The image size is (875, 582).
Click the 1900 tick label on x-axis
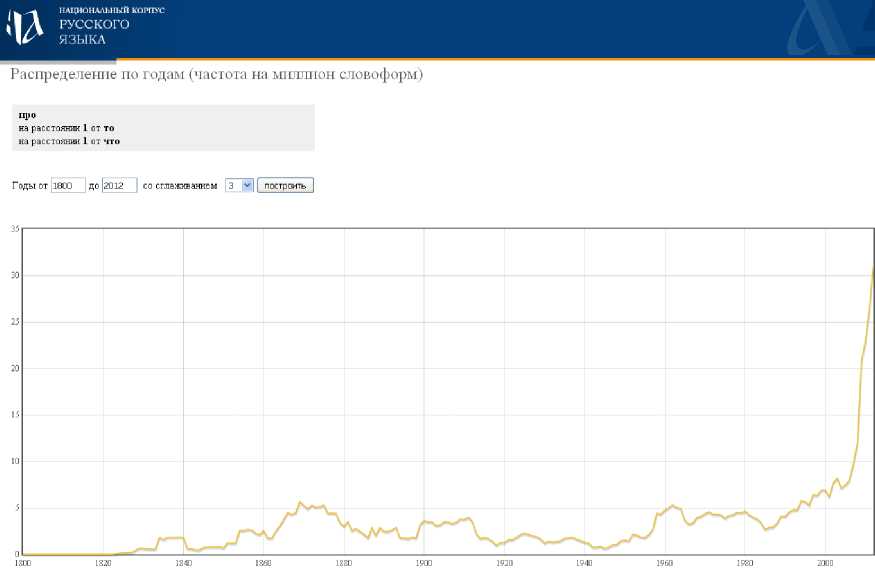pos(423,564)
